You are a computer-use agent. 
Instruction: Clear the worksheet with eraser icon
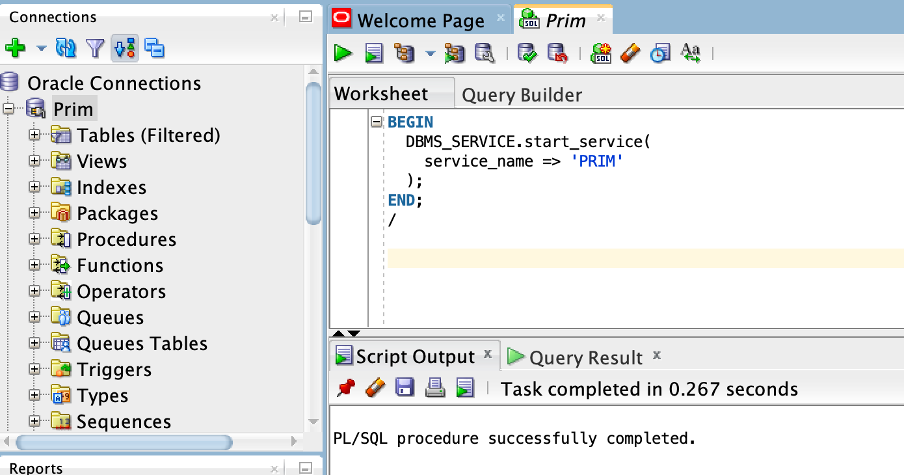click(x=630, y=54)
